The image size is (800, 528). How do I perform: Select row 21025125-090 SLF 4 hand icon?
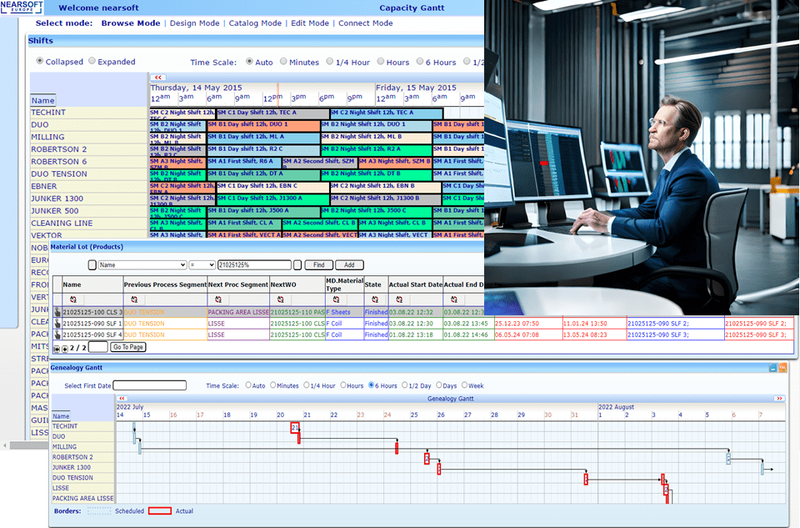tap(58, 335)
